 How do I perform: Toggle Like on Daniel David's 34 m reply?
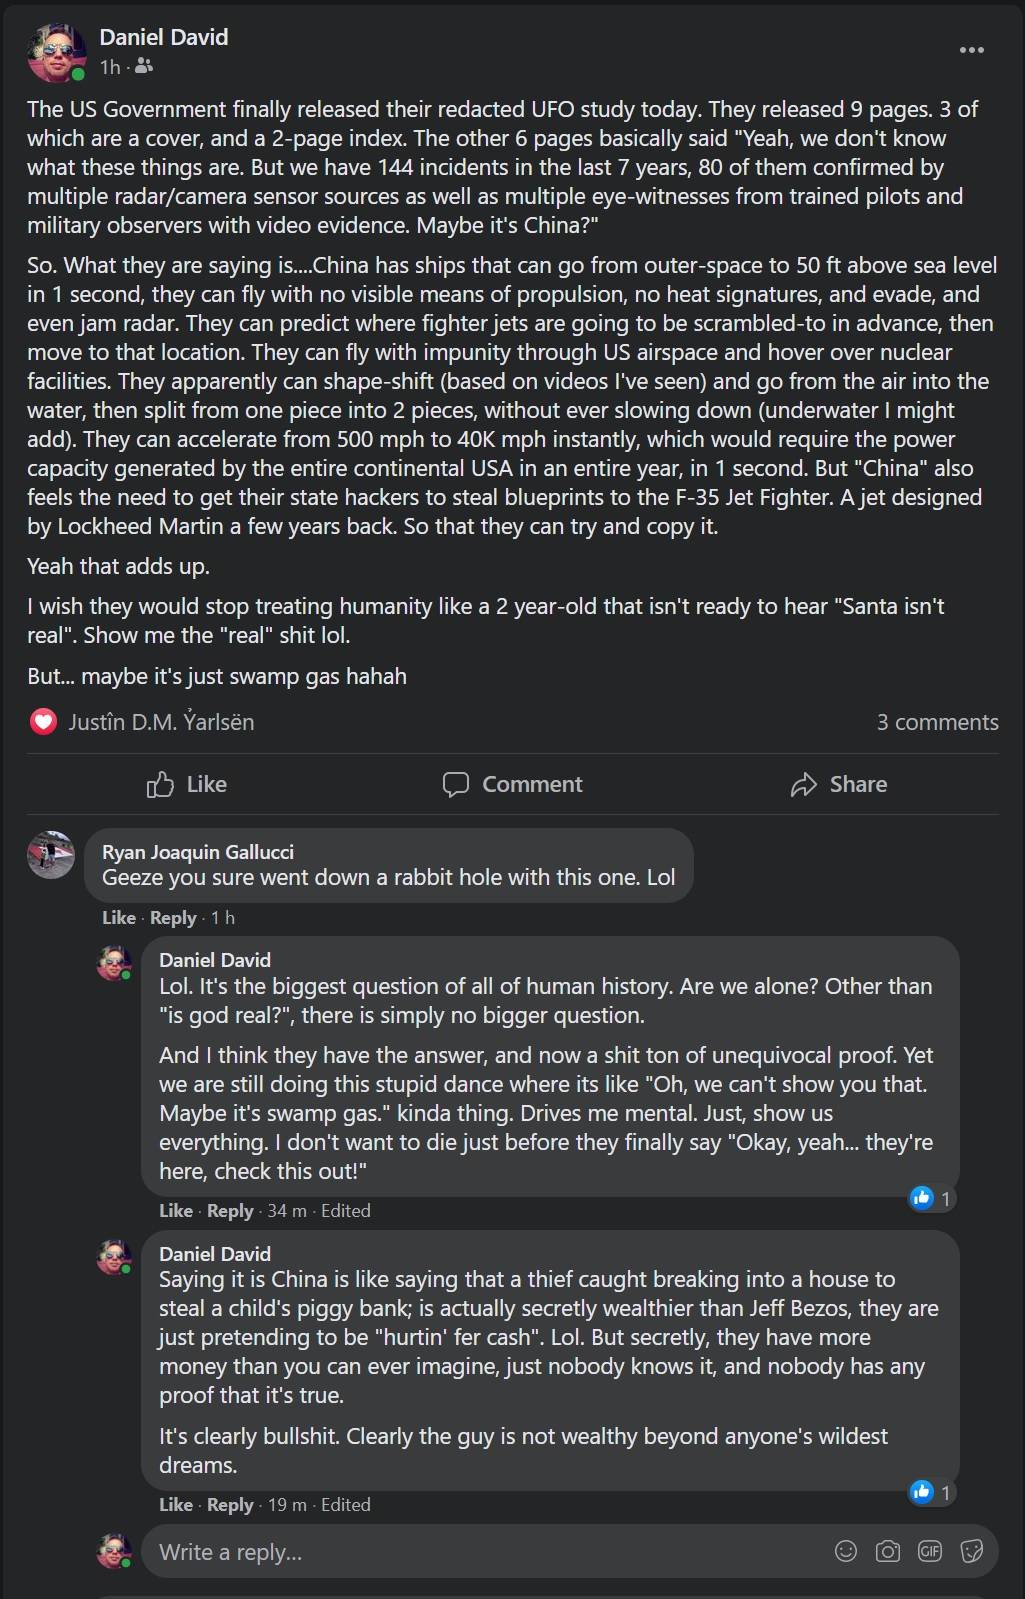pos(175,1210)
